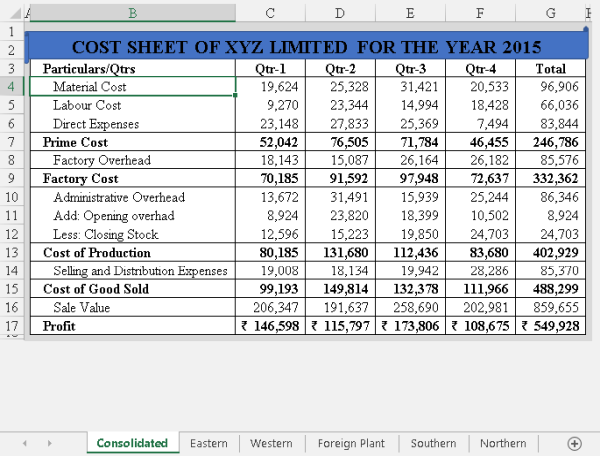600x456 pixels.
Task: Go to the Foreign Plant sheet
Action: (352, 443)
